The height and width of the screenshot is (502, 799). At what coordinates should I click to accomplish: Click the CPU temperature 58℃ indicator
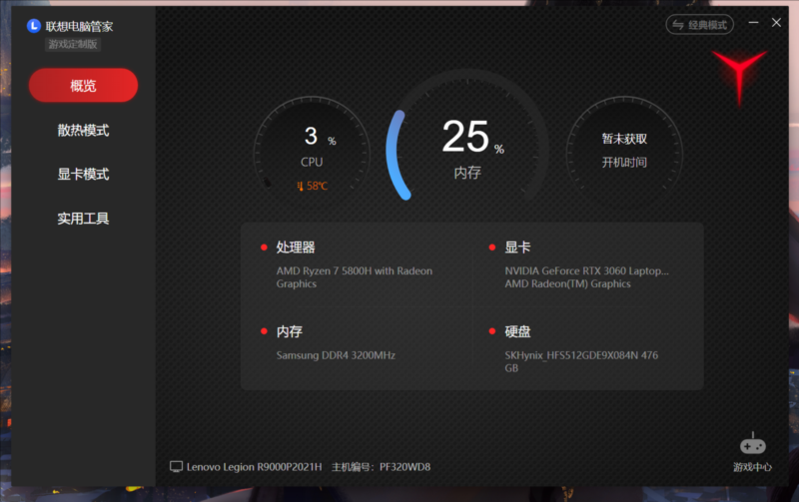pos(312,186)
